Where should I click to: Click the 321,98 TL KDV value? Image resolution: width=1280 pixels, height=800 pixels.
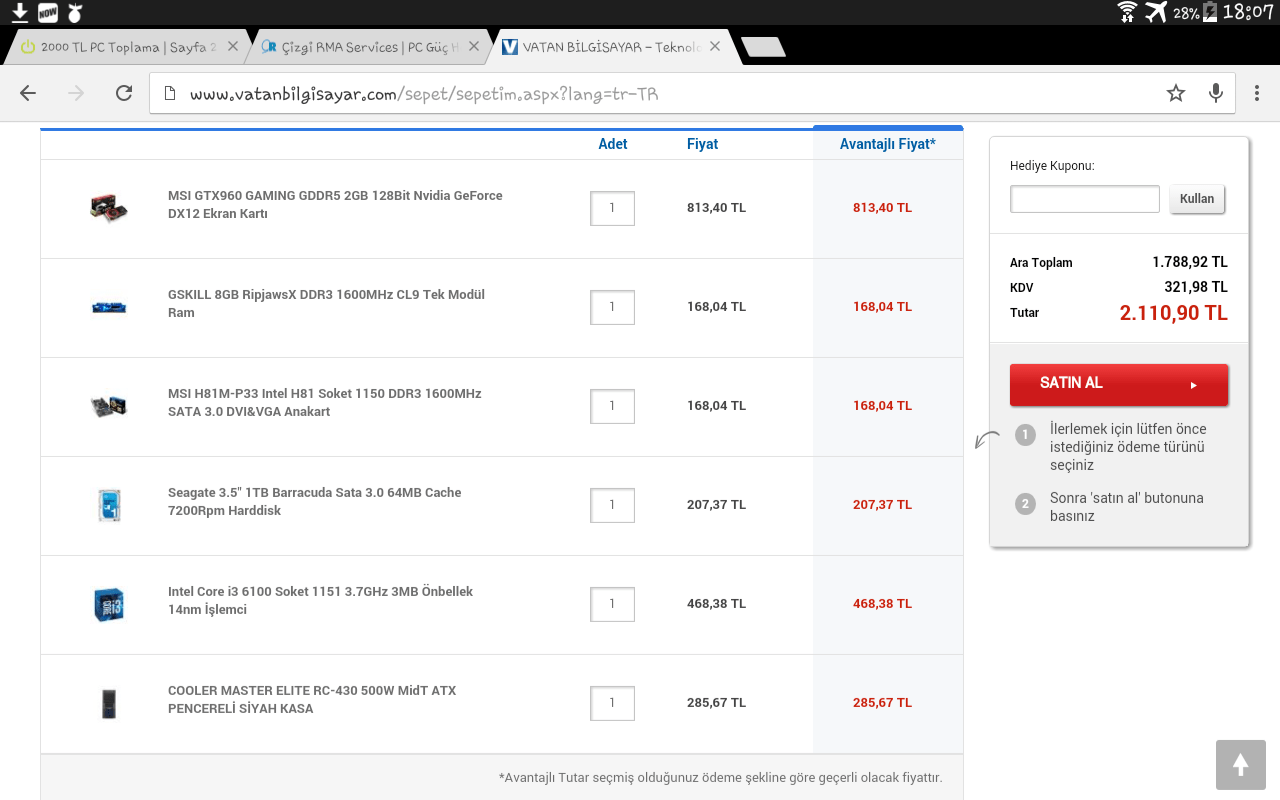pos(1196,287)
